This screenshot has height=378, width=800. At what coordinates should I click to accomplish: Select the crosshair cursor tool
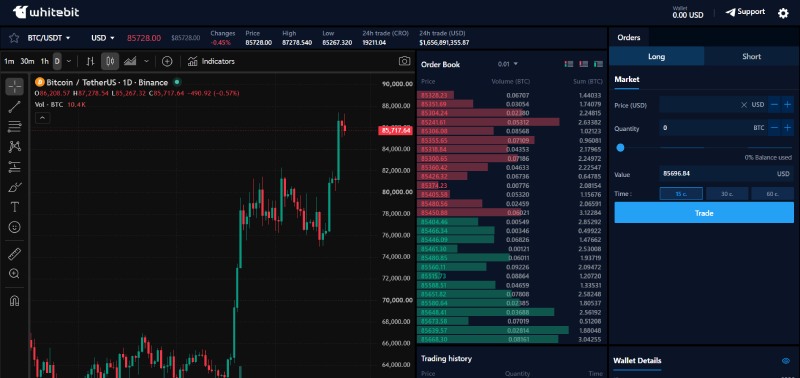click(x=15, y=87)
